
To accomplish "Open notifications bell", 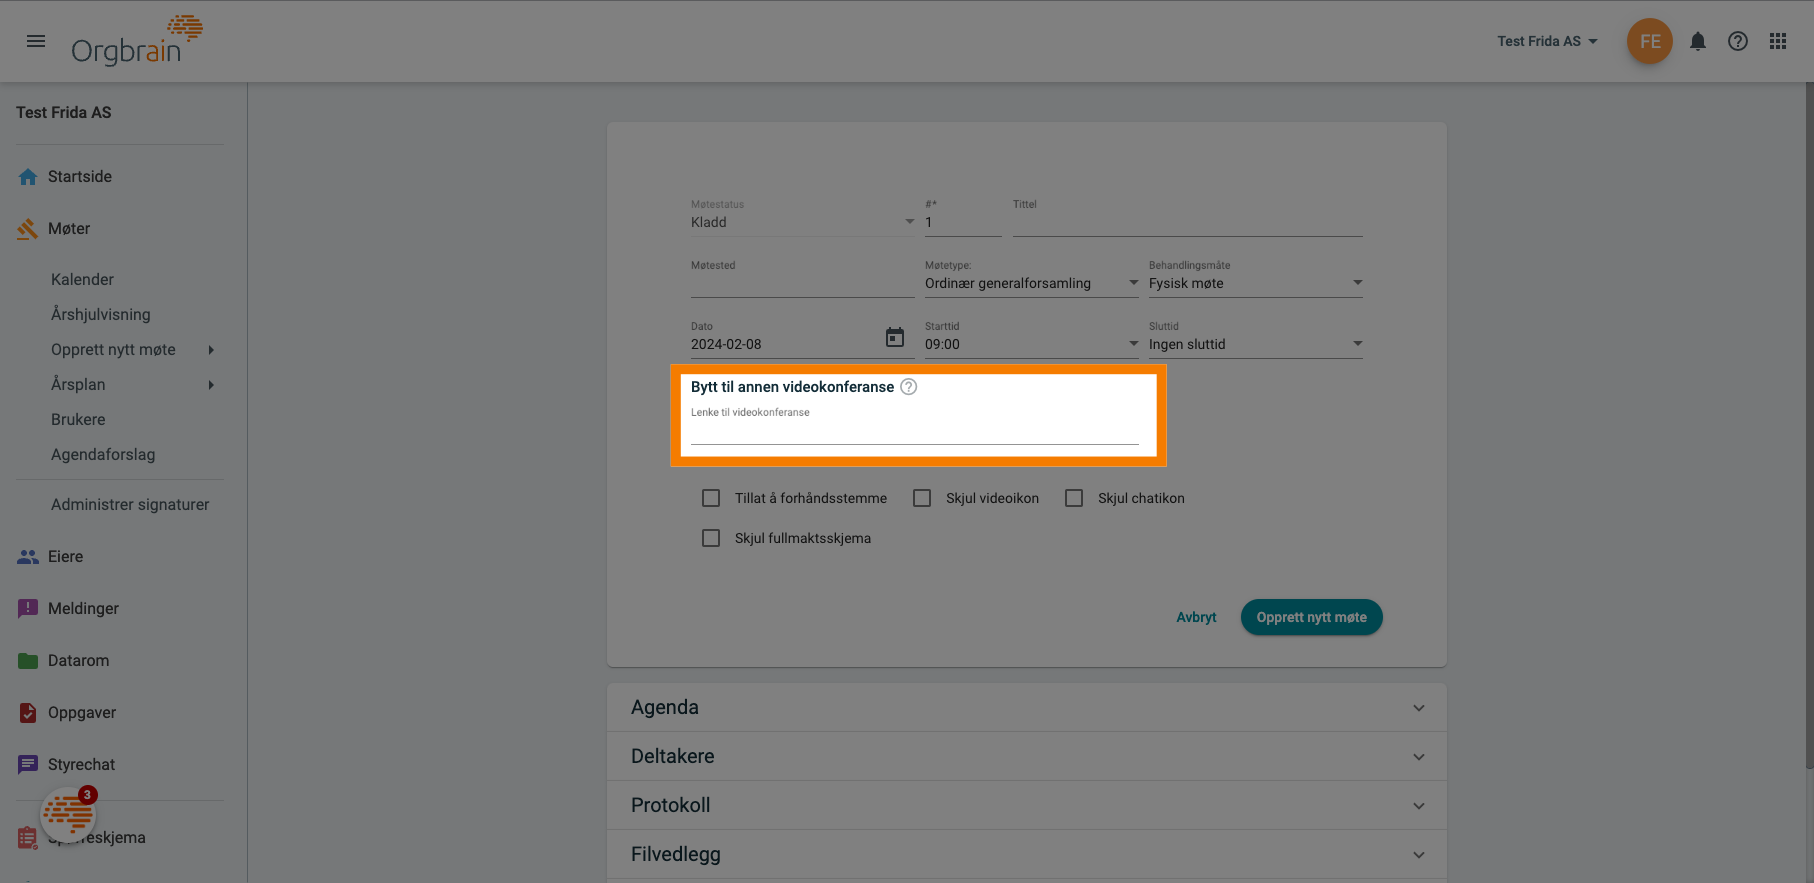I will 1698,41.
